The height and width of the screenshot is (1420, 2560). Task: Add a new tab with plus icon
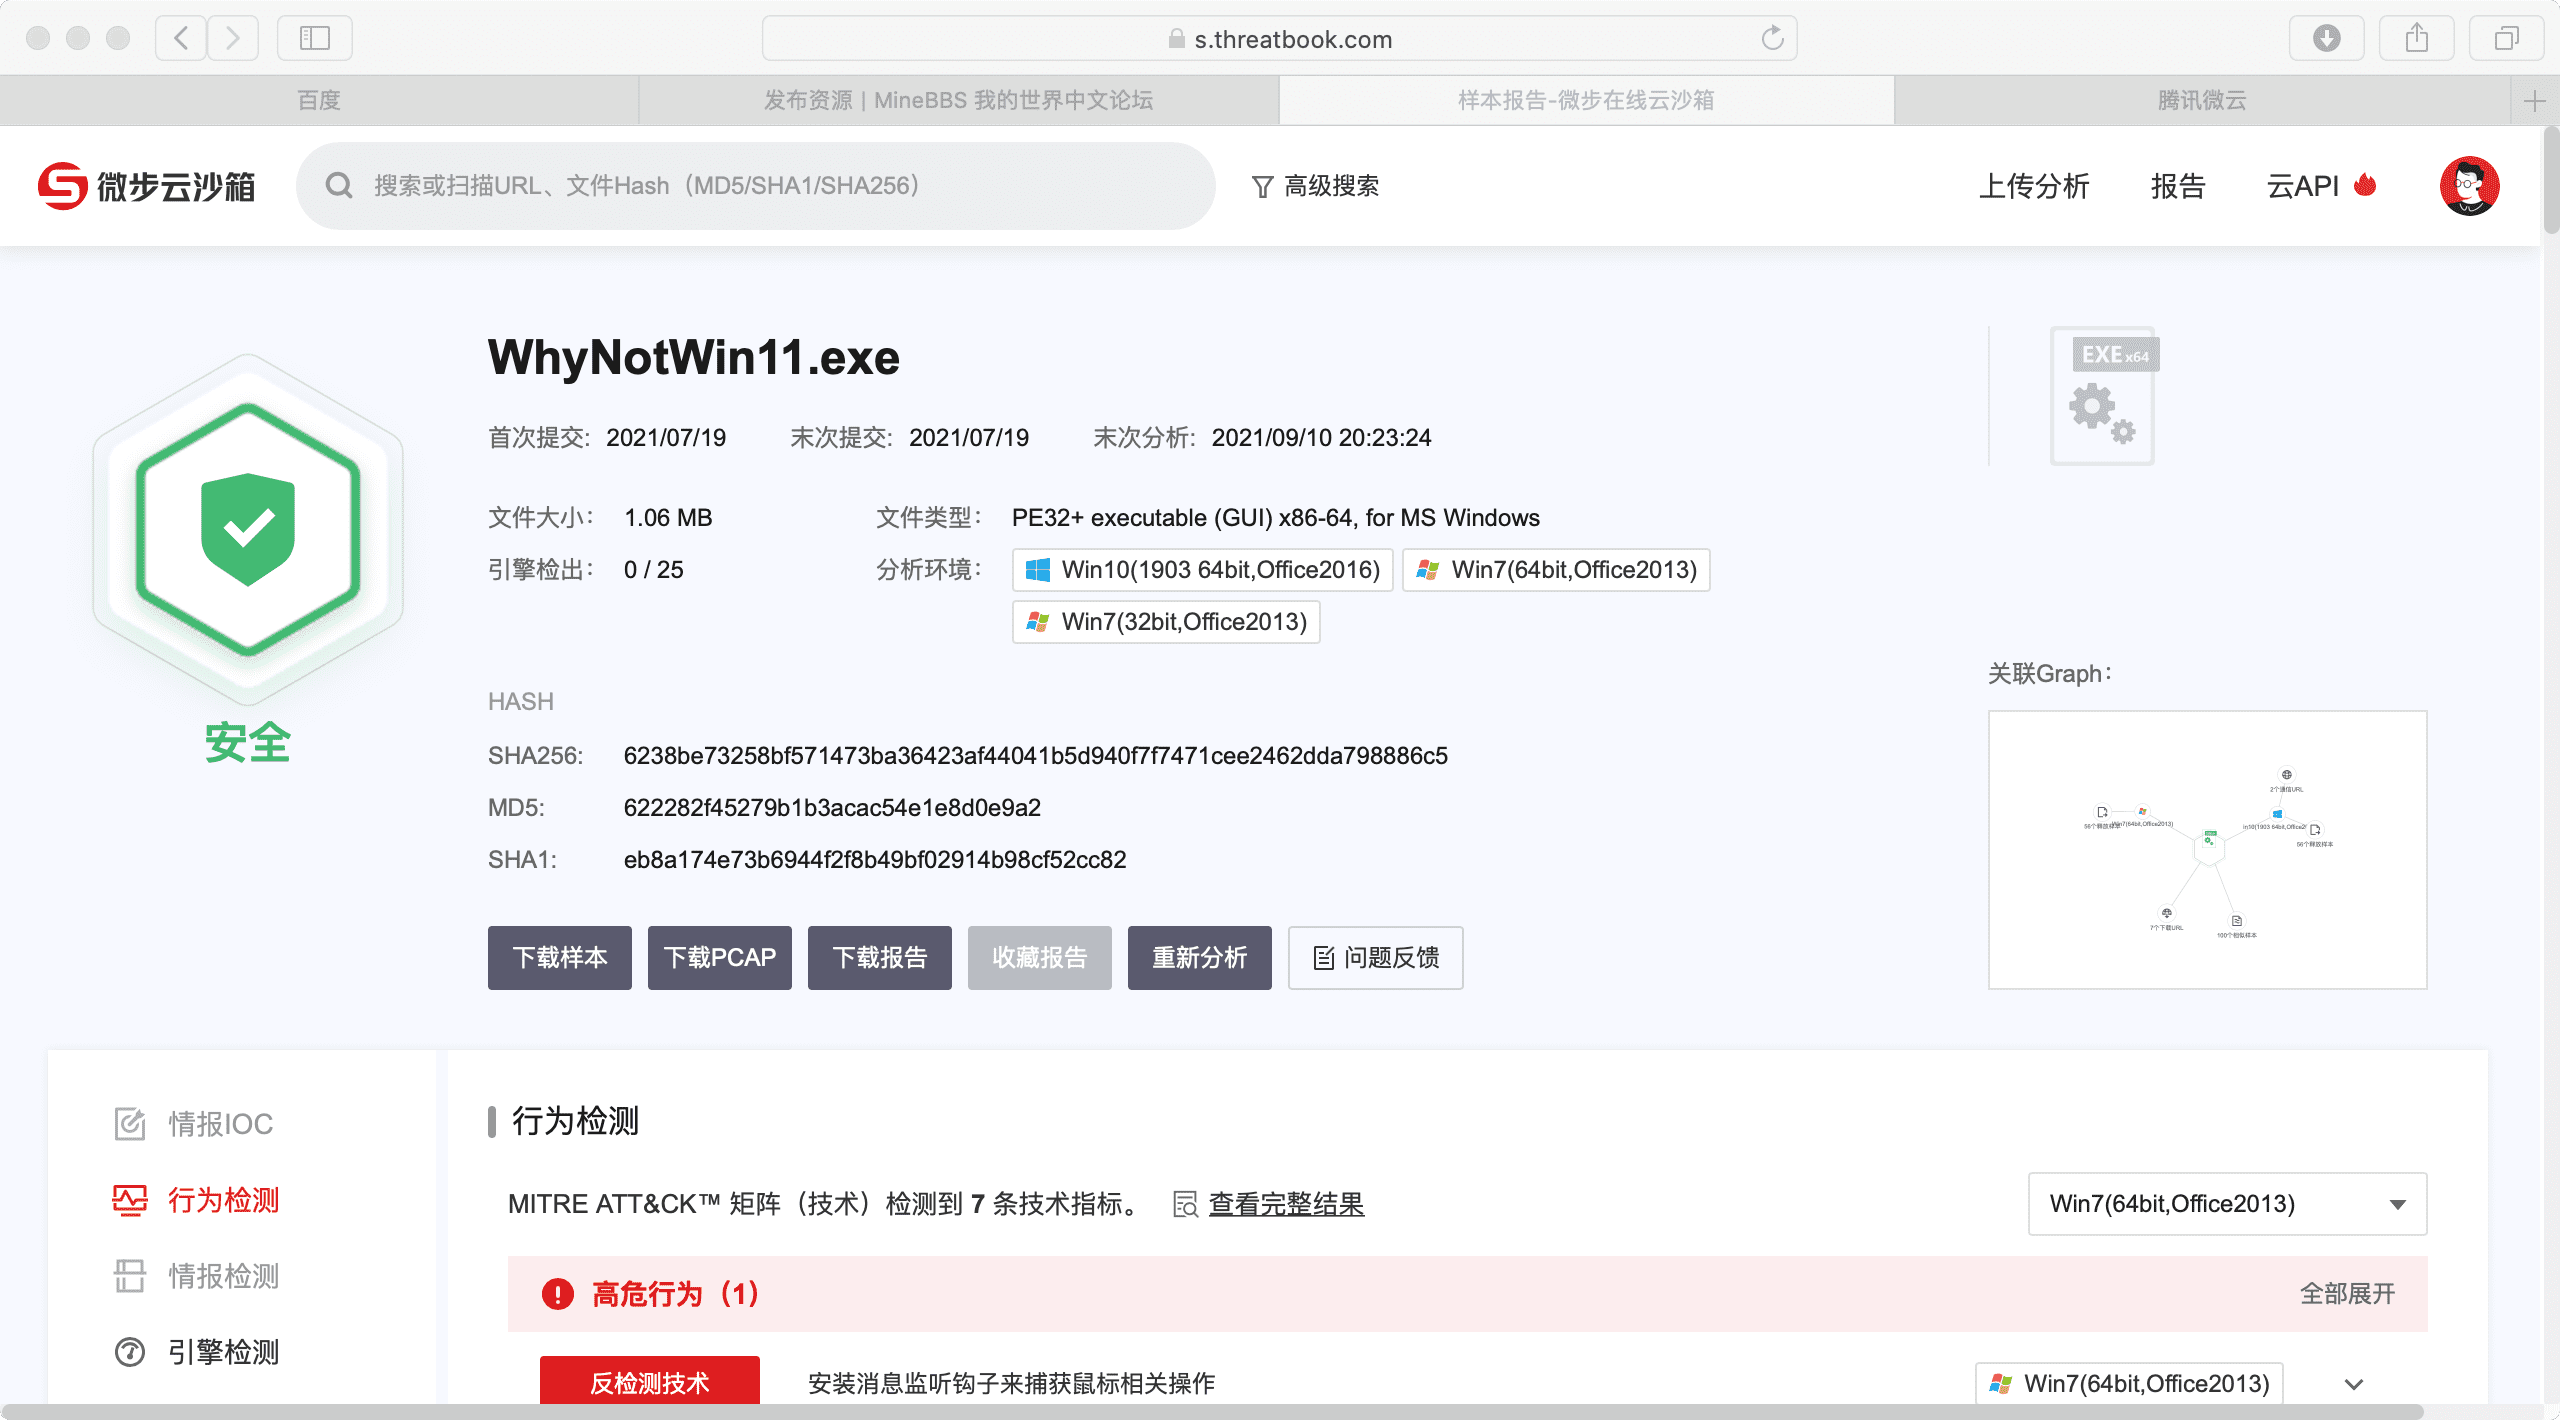[2535, 100]
